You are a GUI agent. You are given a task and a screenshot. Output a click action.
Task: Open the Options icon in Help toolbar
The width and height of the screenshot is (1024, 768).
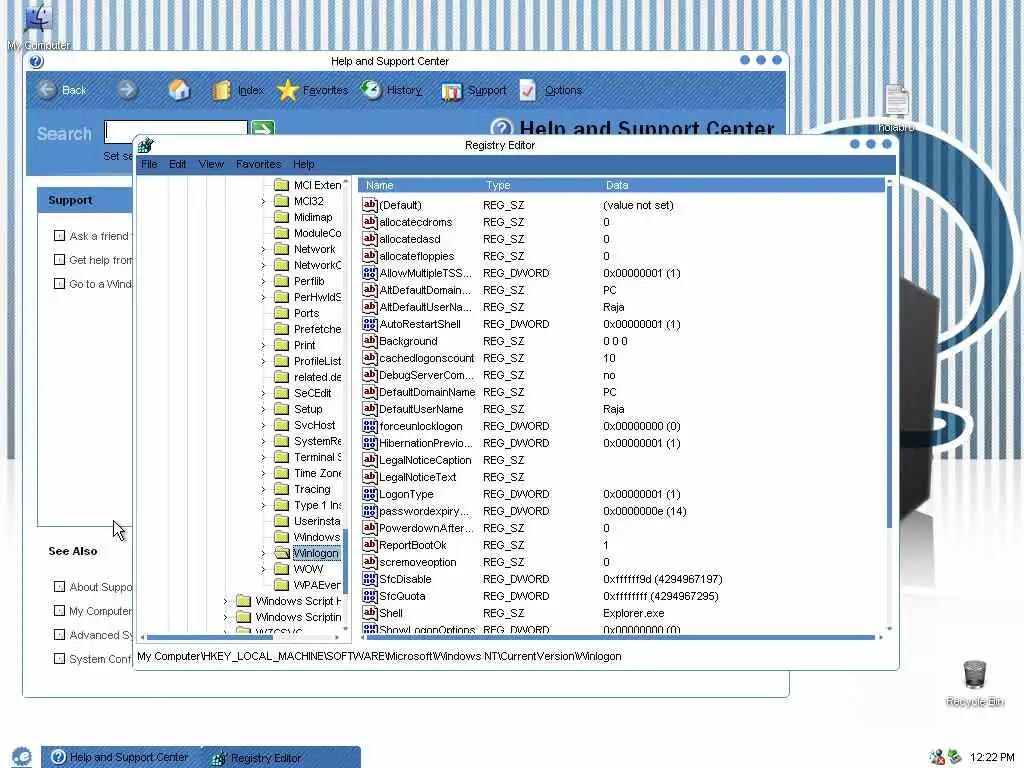pos(528,90)
